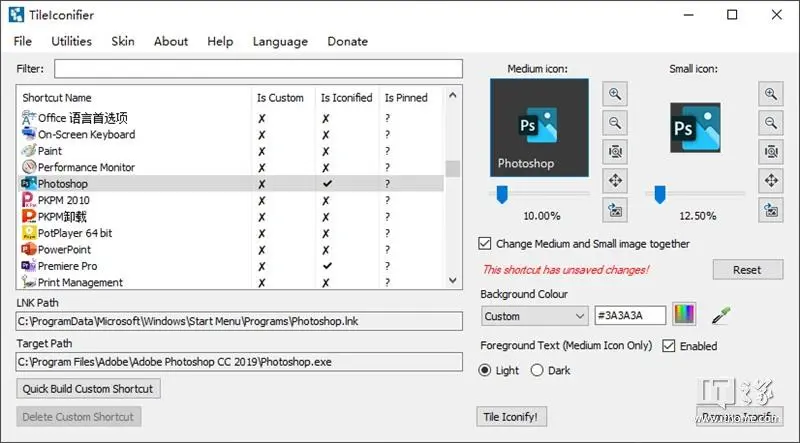
Task: Zoom out the medium icon
Action: [615, 123]
